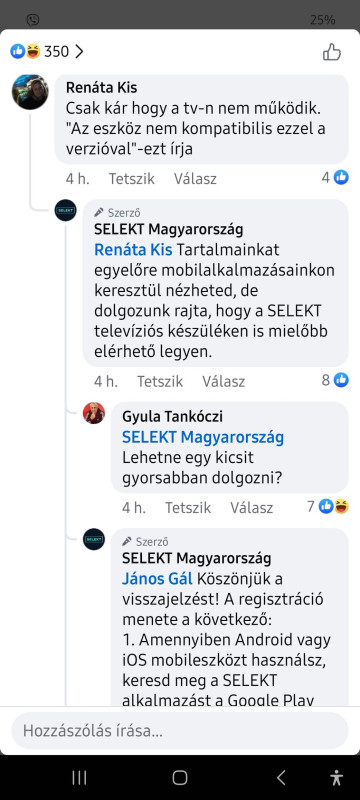Viewport: 360px width, 800px height.
Task: Like Renáta Kis comment with Tetszik
Action: pos(132,179)
